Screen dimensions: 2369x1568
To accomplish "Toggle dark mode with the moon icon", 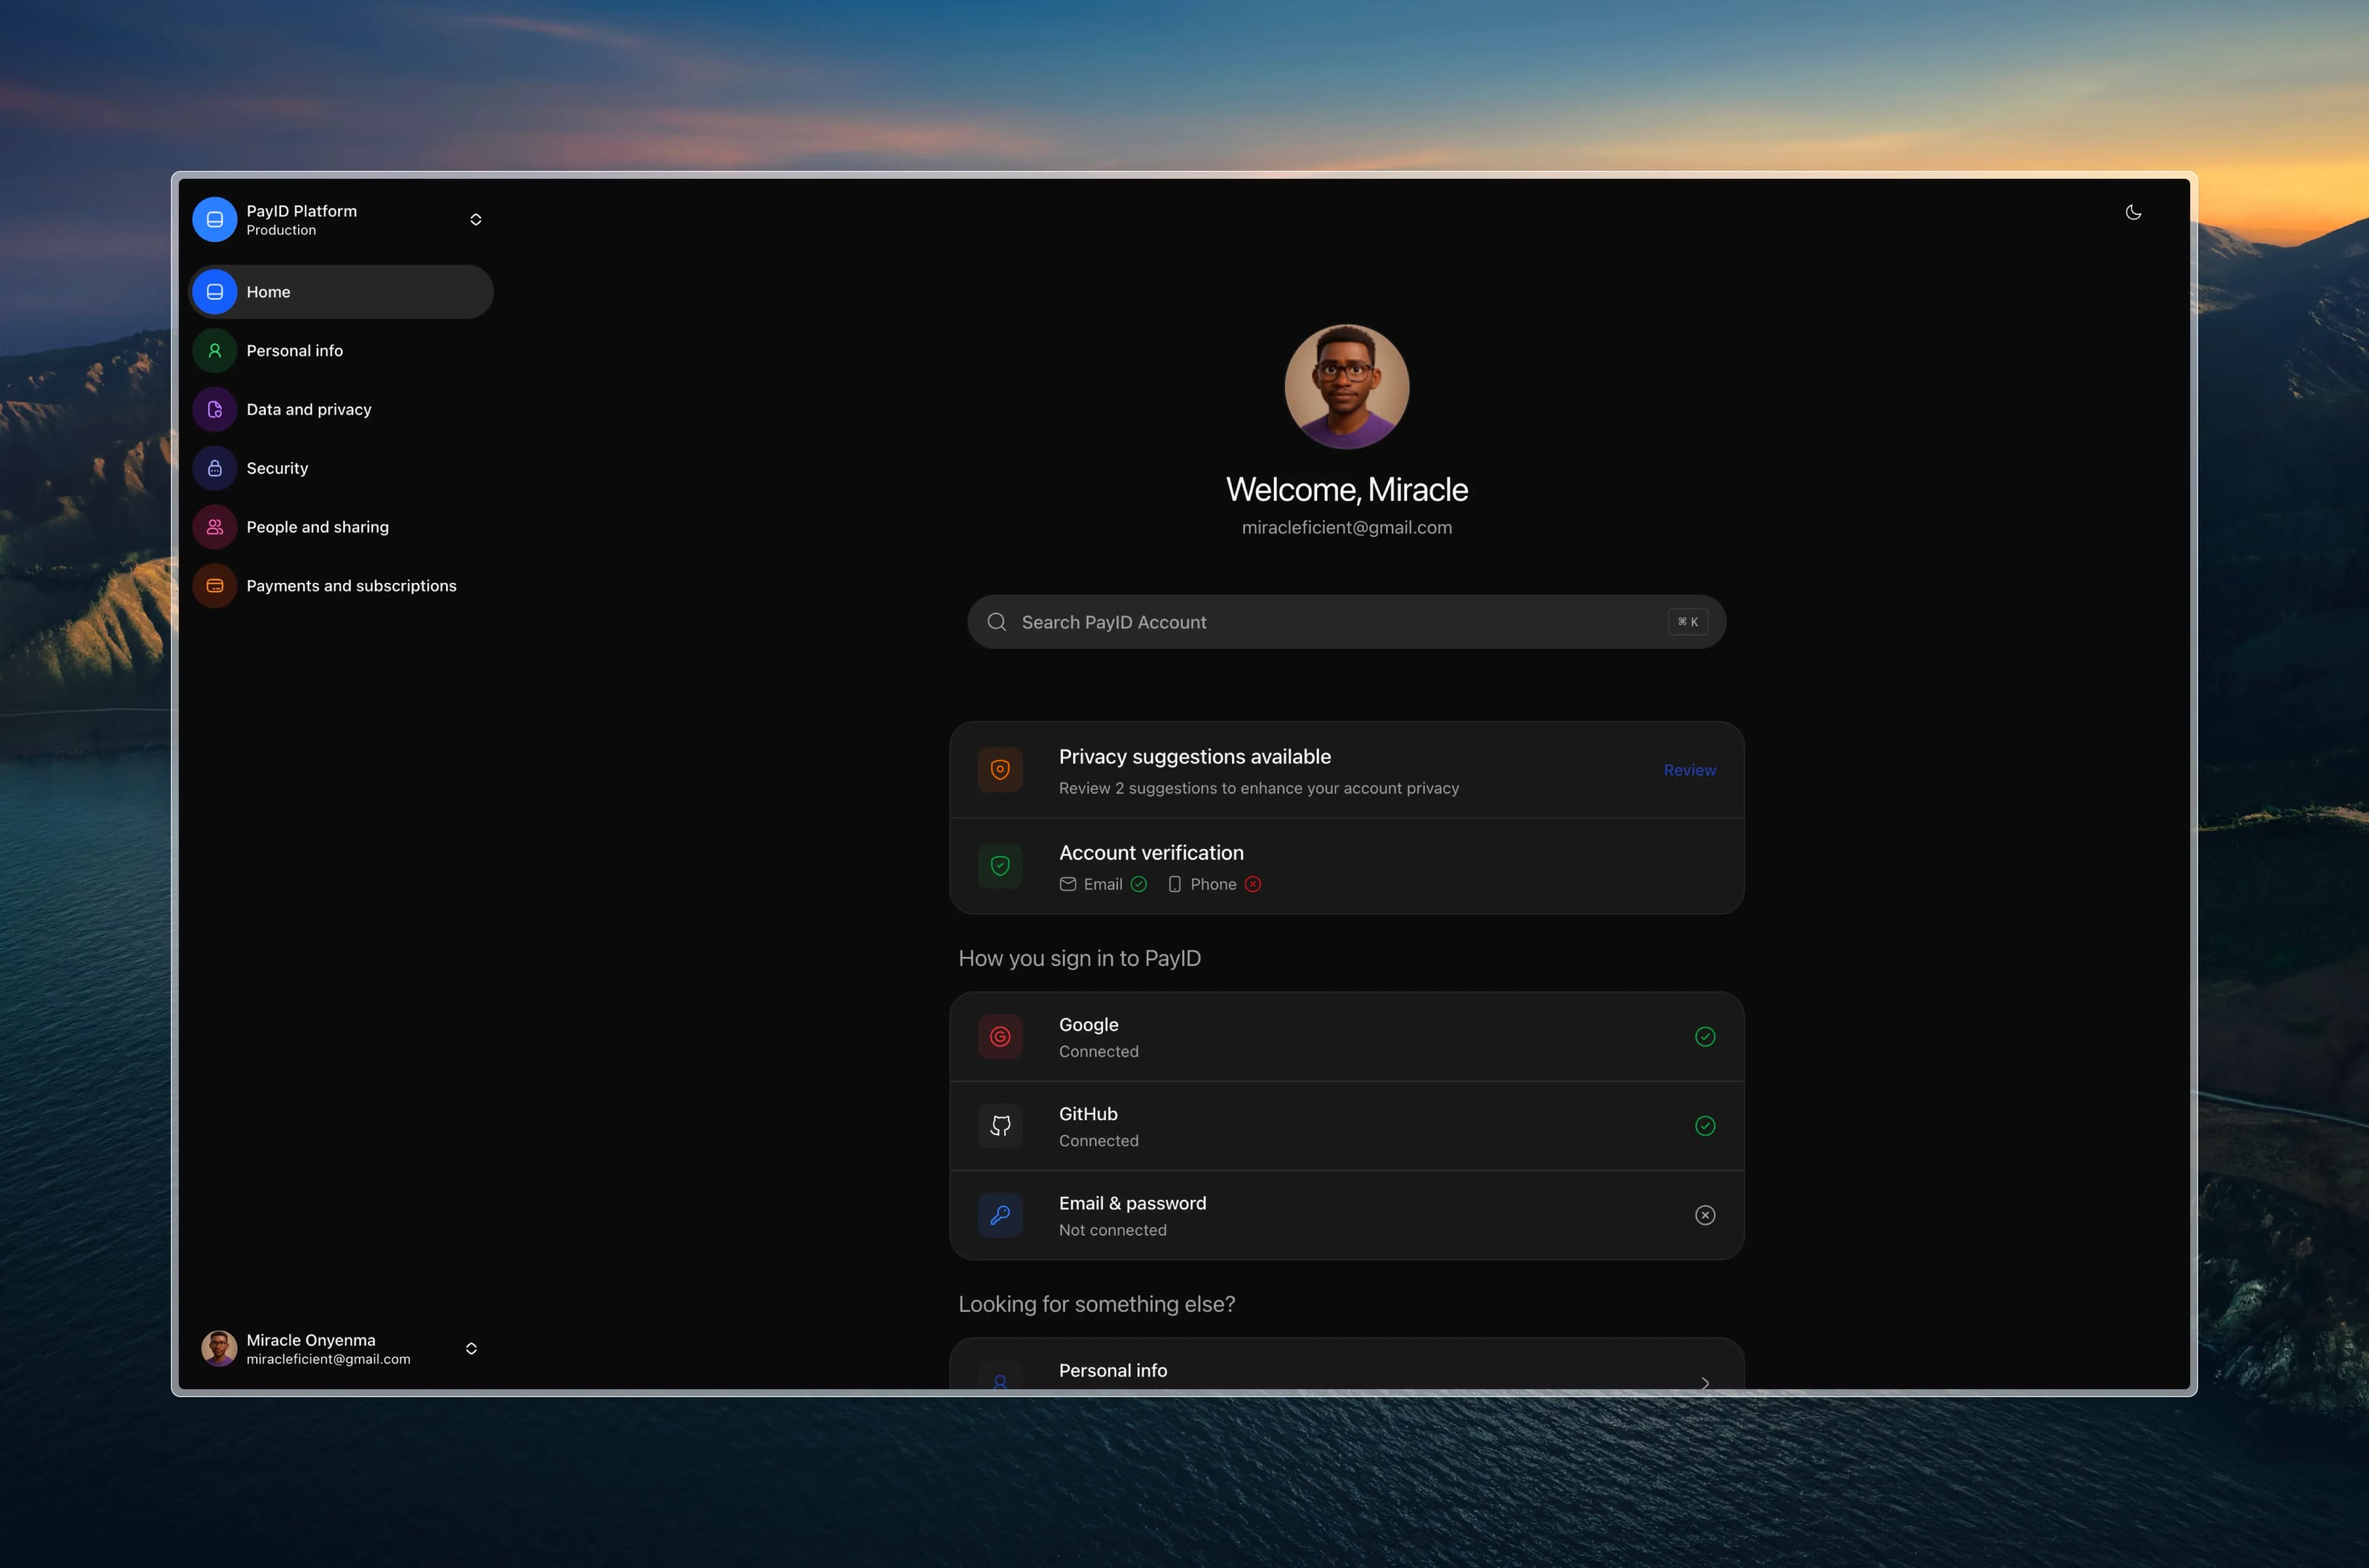I will point(2133,212).
